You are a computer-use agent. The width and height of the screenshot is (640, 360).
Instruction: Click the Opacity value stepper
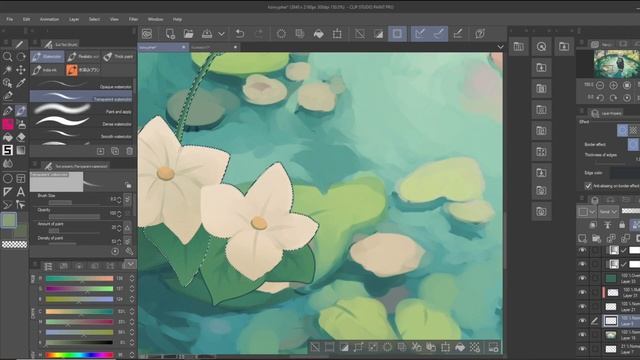coord(119,214)
